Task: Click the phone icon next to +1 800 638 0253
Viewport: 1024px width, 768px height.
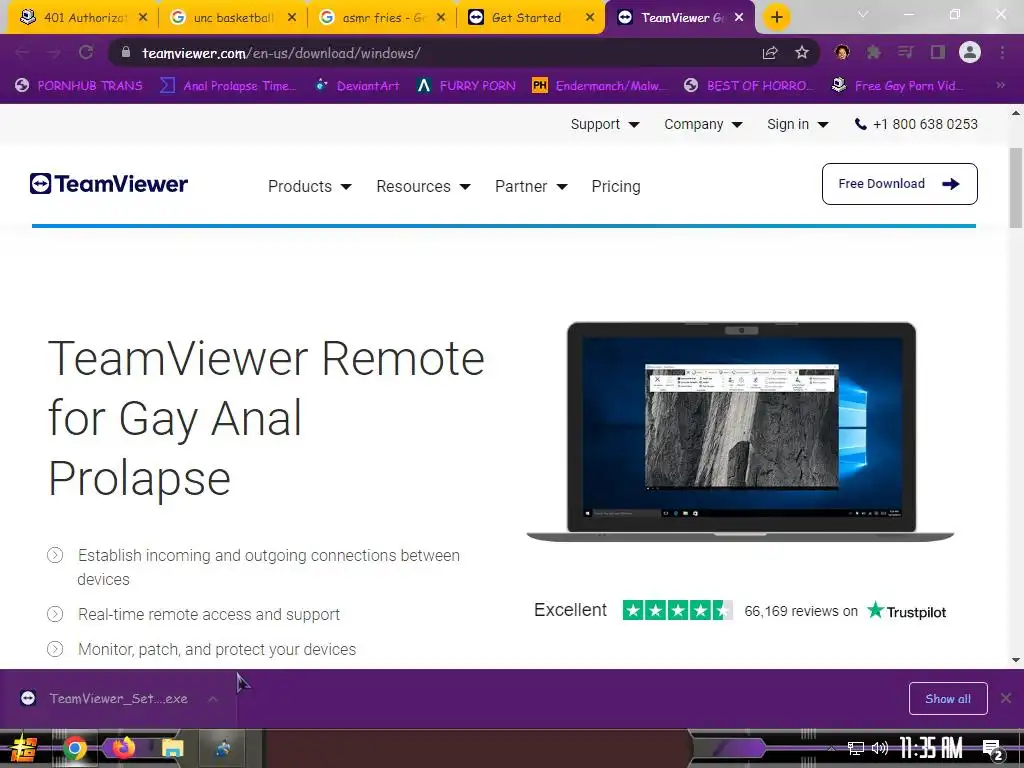Action: (861, 124)
